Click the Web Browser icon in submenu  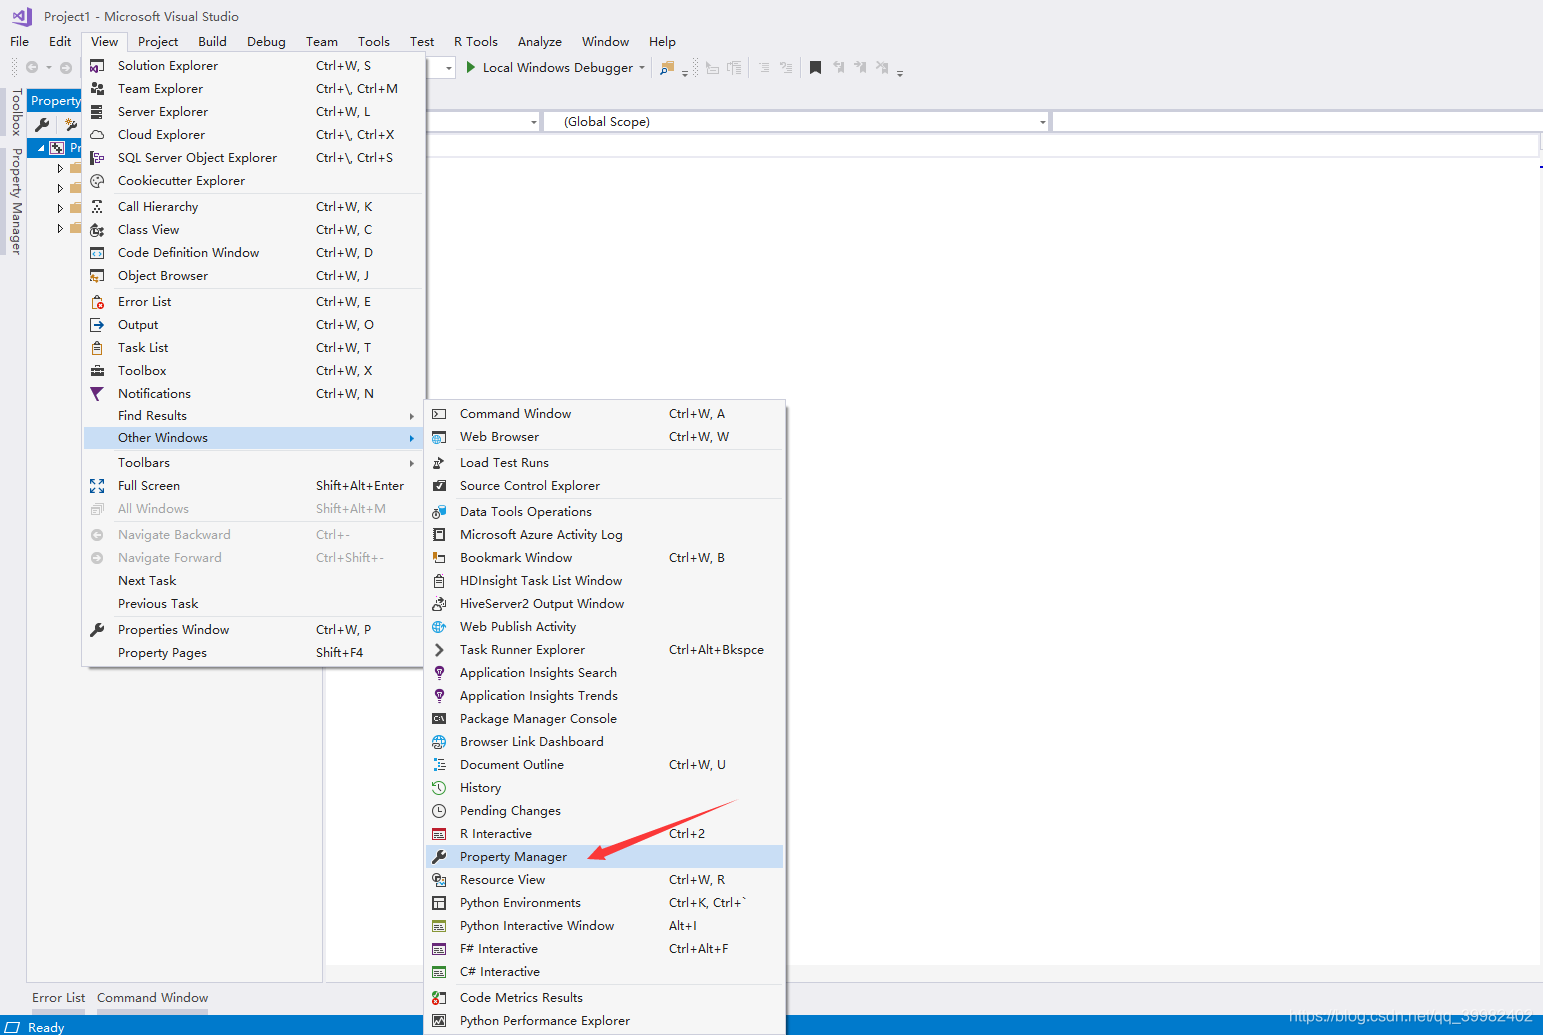pyautogui.click(x=439, y=437)
